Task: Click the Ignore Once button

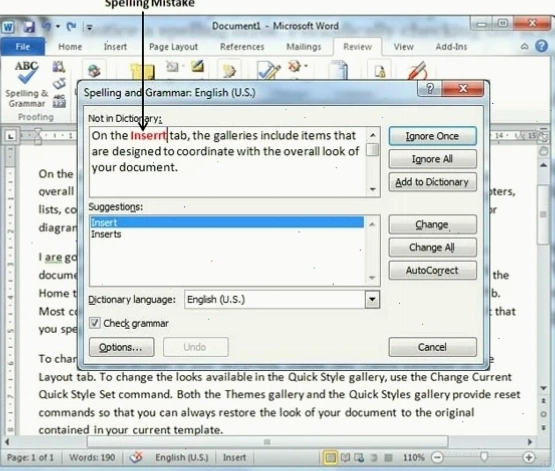Action: (x=433, y=136)
